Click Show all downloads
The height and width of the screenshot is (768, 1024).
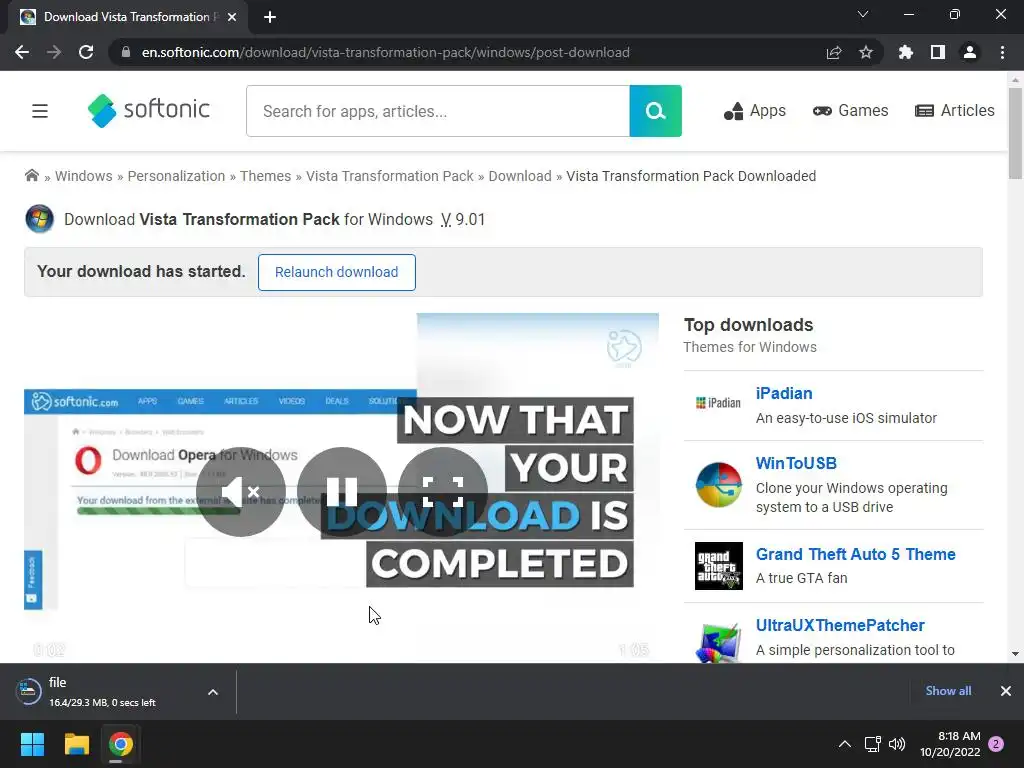pyautogui.click(x=948, y=691)
